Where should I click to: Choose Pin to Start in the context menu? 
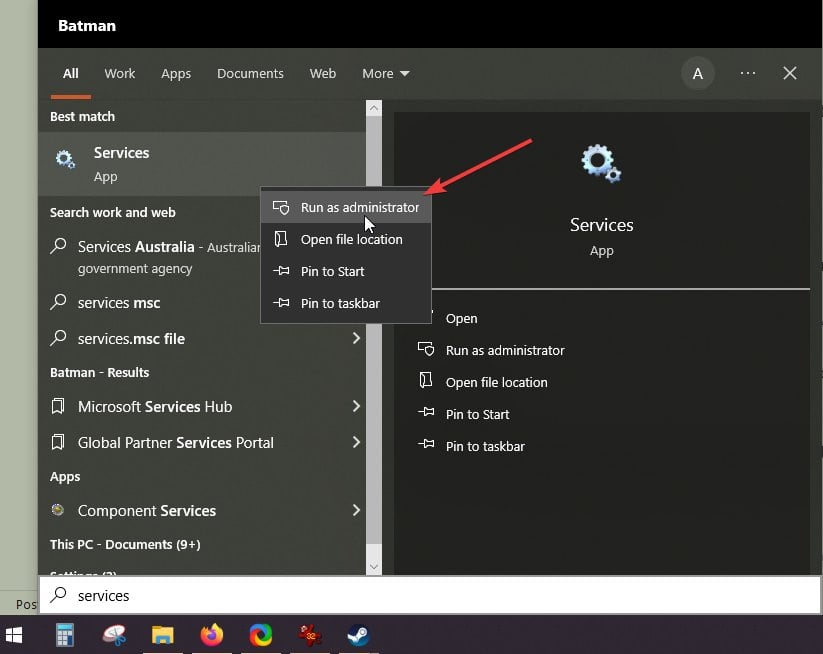click(346, 271)
